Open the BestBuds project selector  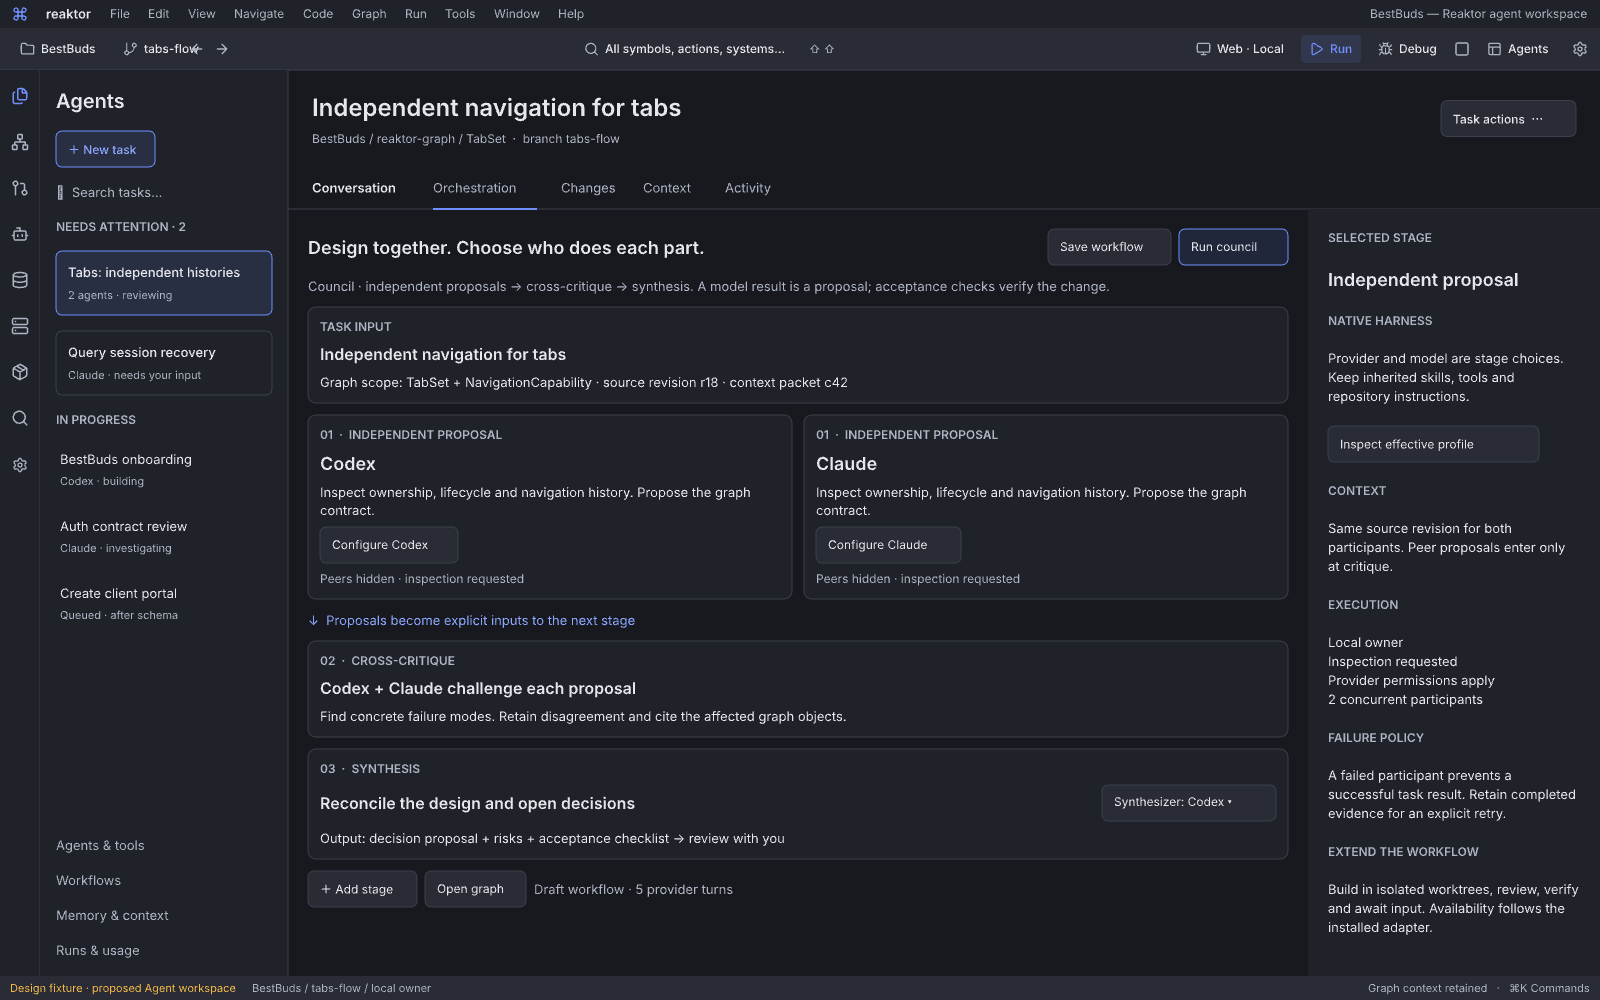[58, 49]
